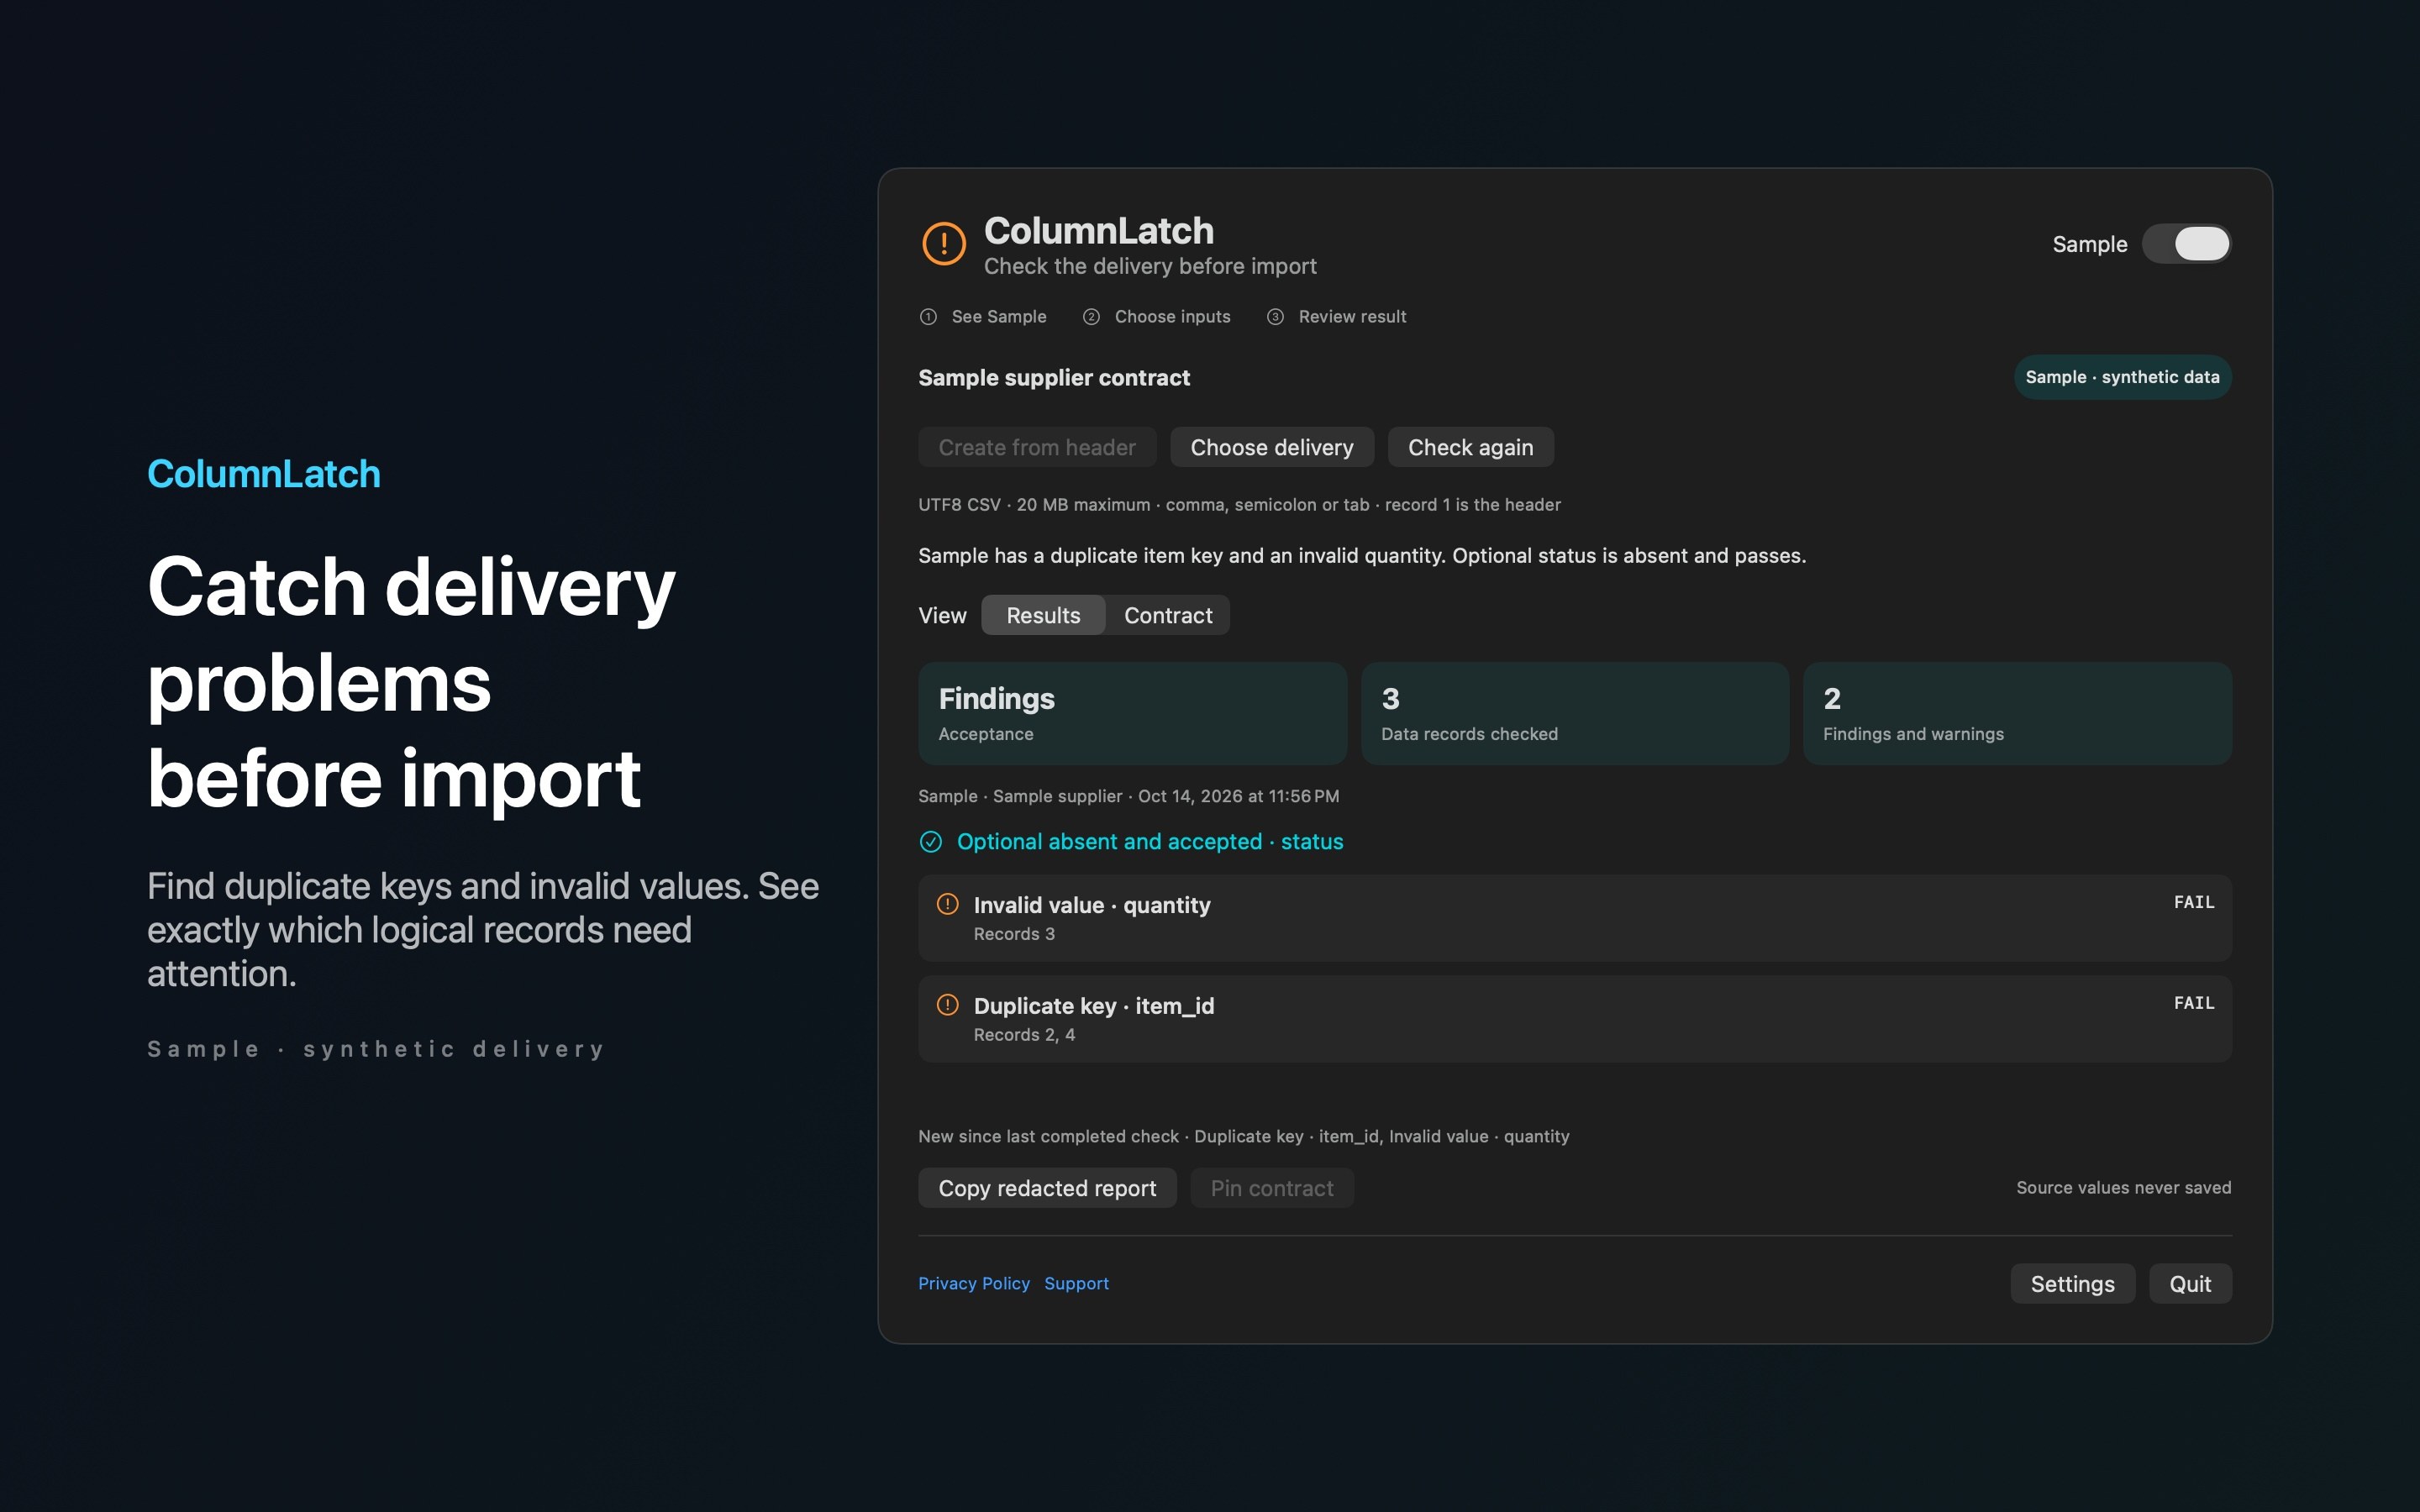Click the See Sample step label
The height and width of the screenshot is (1512, 2420).
pyautogui.click(x=999, y=317)
